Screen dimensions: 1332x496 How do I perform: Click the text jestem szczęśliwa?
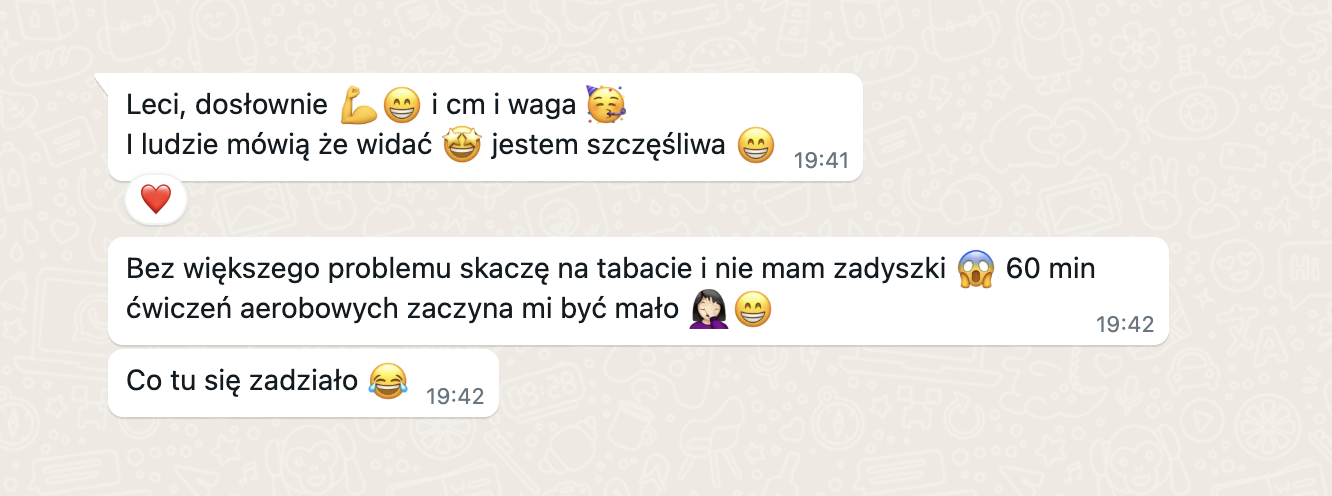coord(608,146)
